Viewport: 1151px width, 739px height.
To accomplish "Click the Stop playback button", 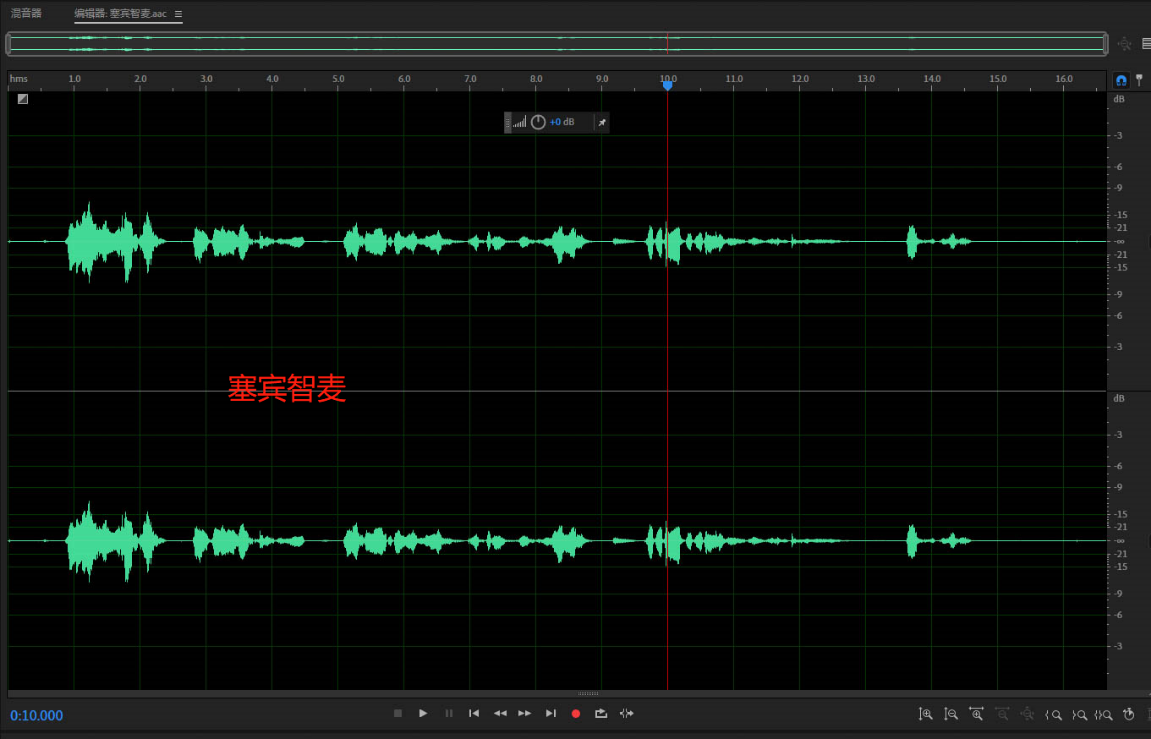I will click(x=398, y=713).
